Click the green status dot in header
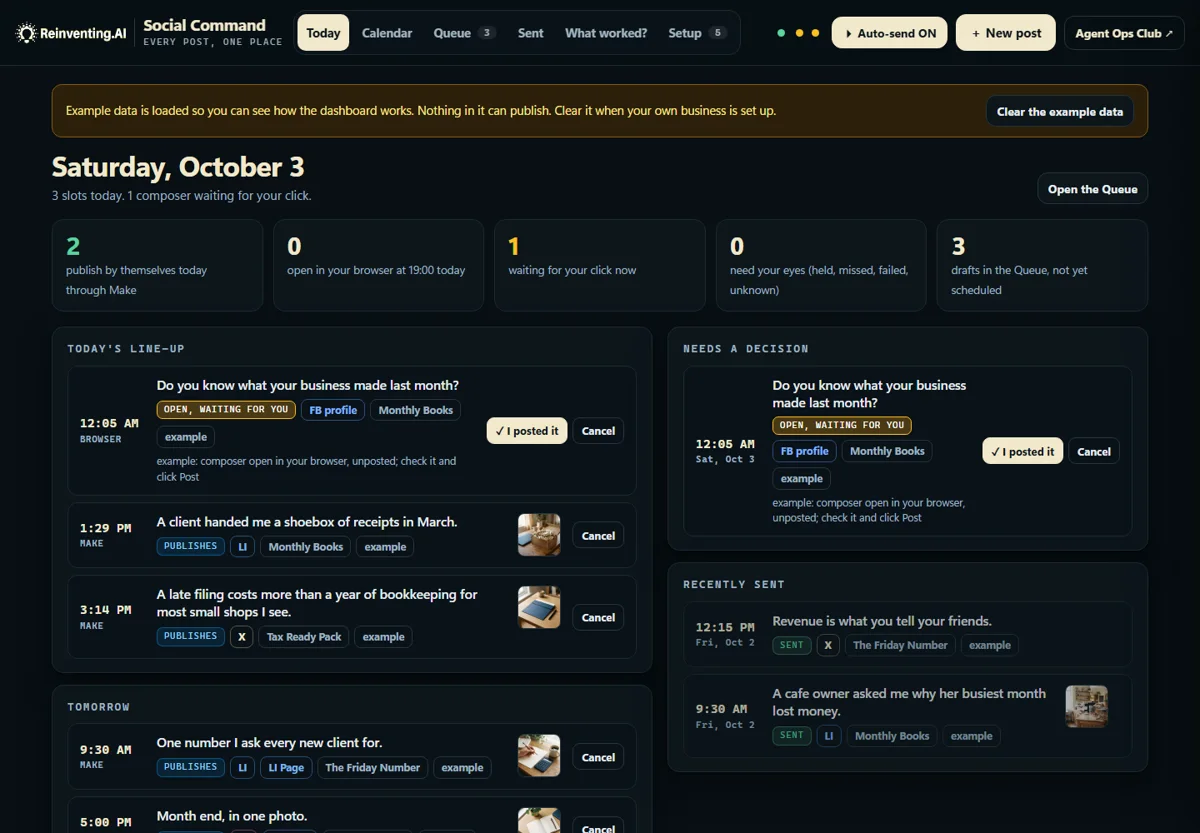This screenshot has width=1200, height=833. pos(781,33)
